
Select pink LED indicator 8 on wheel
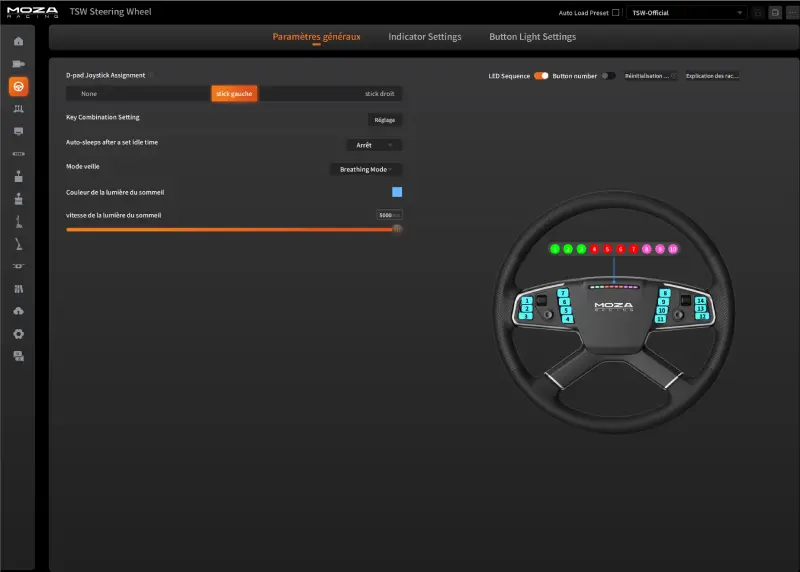tap(646, 249)
